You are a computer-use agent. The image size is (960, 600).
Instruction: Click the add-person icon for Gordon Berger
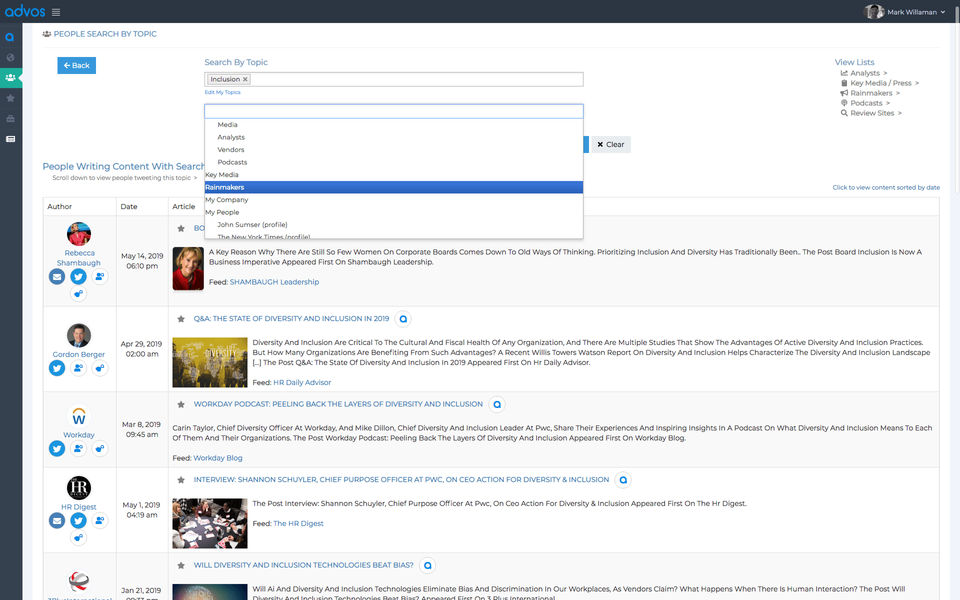78,368
